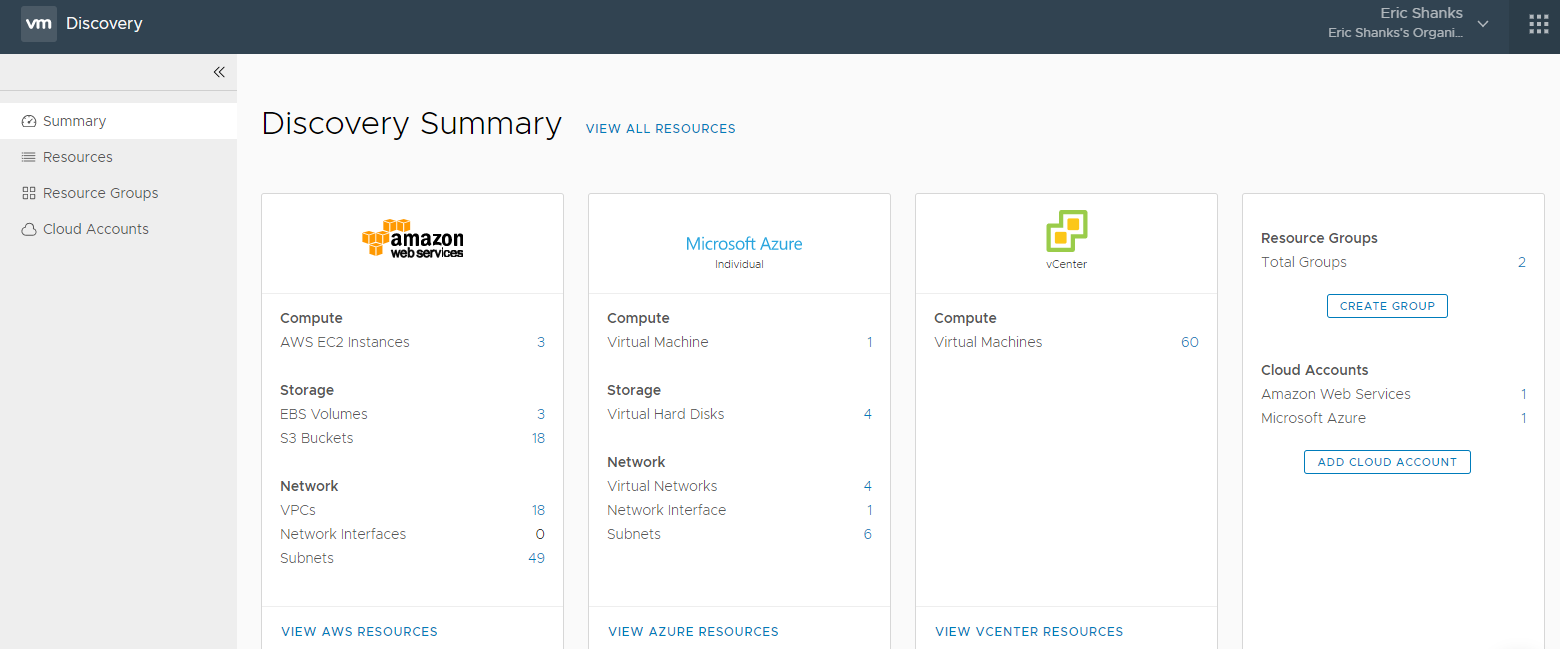Open the apps grid switcher icon
1560x649 pixels.
point(1538,25)
